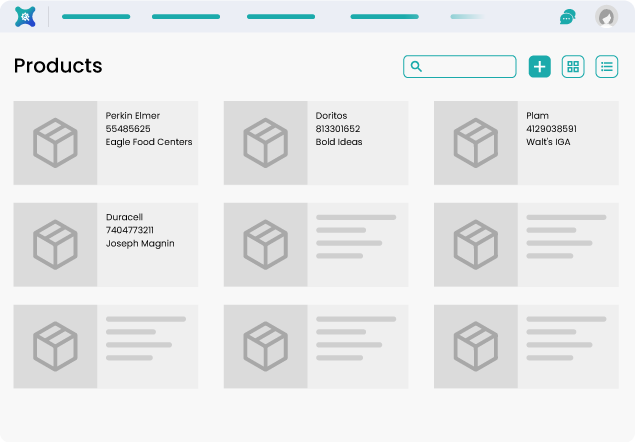Click the search magnifier icon
635x442 pixels.
point(416,67)
